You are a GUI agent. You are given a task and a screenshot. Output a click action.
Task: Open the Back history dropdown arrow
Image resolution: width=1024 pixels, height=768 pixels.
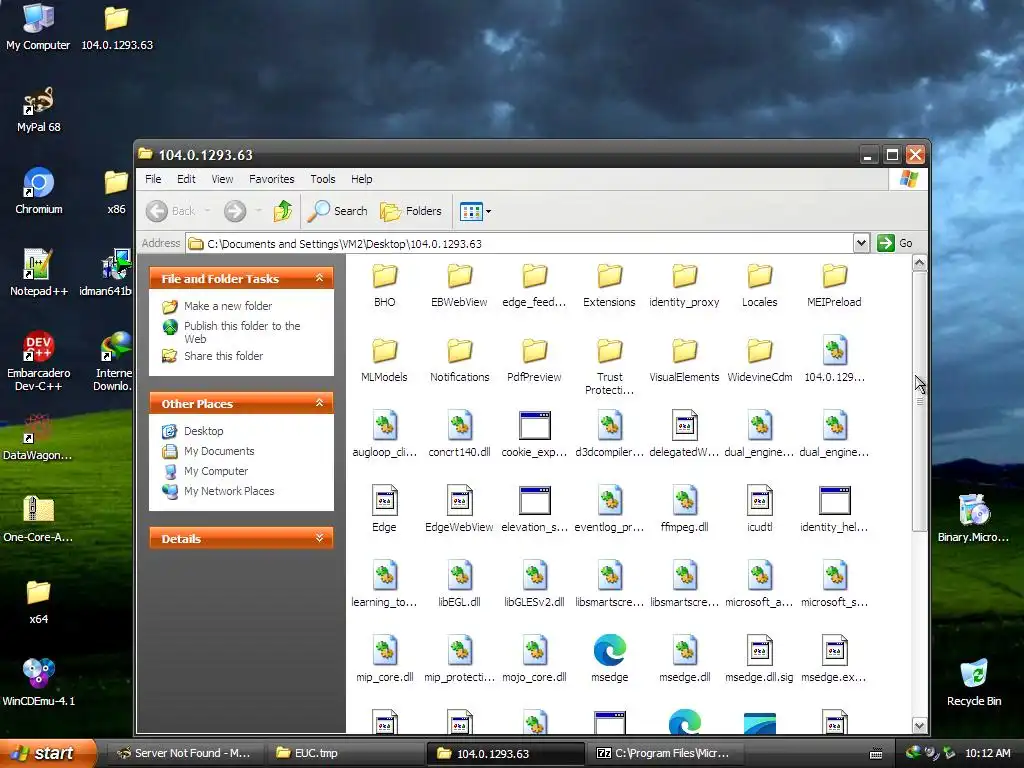(x=208, y=211)
